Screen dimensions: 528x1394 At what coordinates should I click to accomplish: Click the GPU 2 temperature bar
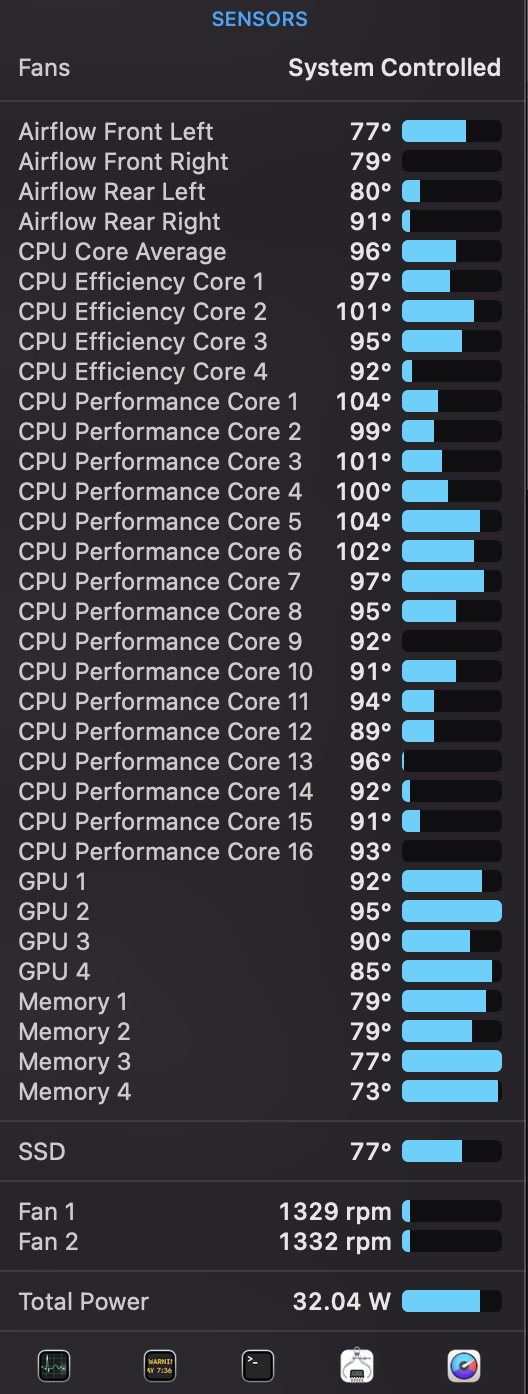click(x=452, y=911)
